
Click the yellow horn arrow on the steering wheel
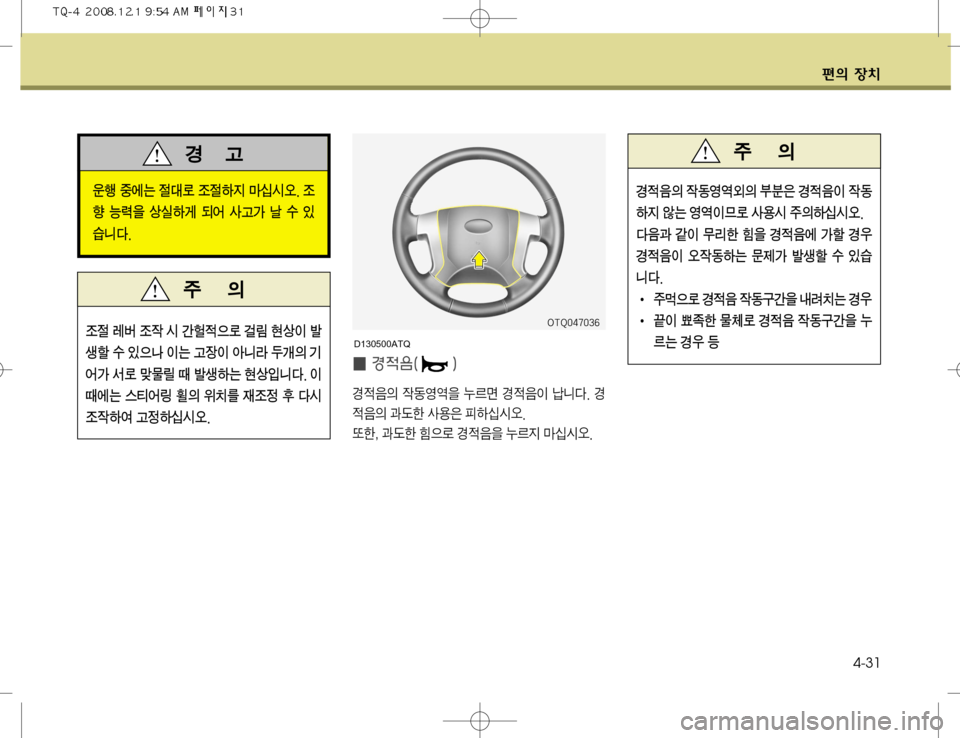(479, 260)
